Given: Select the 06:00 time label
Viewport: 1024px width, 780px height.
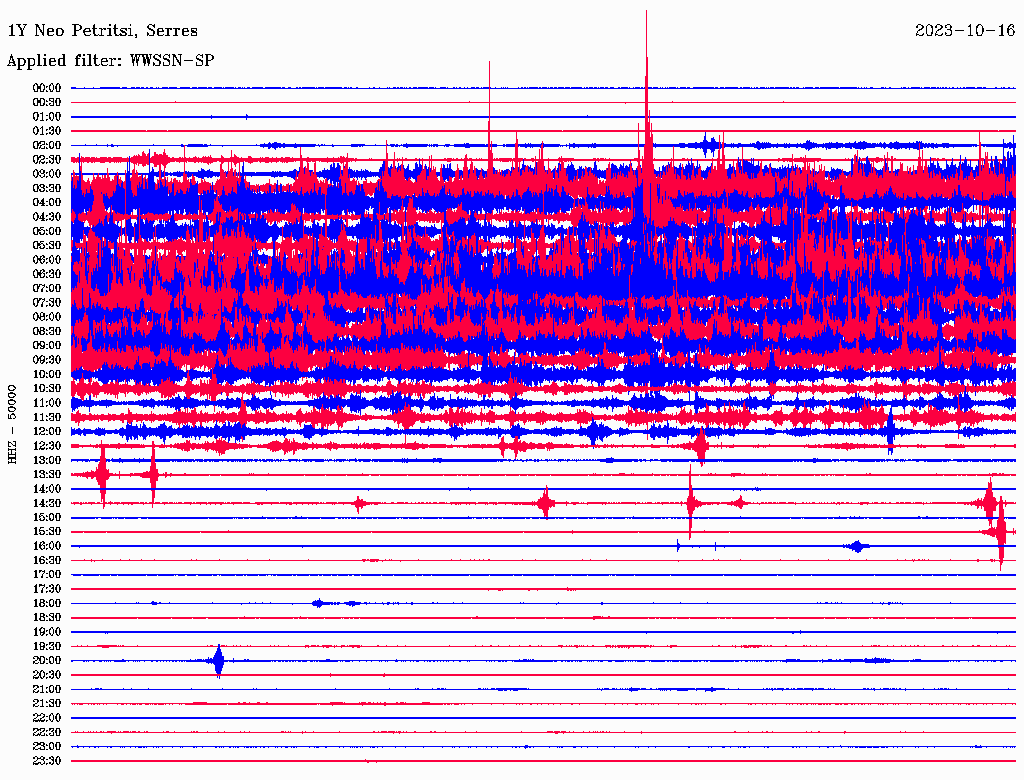Looking at the screenshot, I should point(48,260).
